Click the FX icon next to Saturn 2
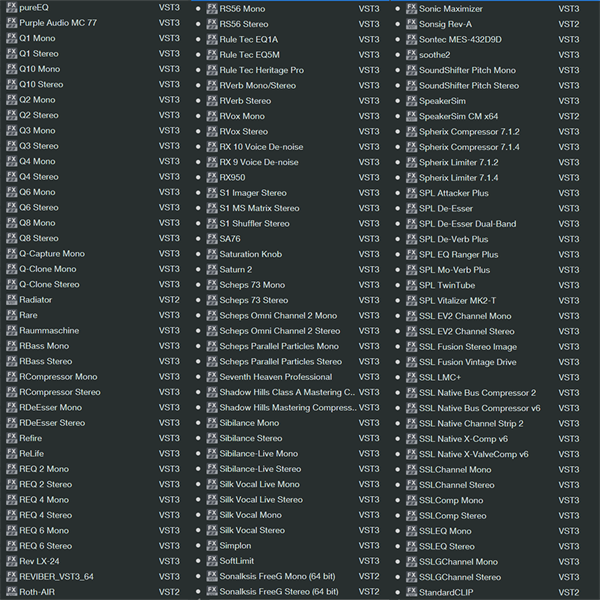Screen dimensions: 600x600 click(x=212, y=269)
